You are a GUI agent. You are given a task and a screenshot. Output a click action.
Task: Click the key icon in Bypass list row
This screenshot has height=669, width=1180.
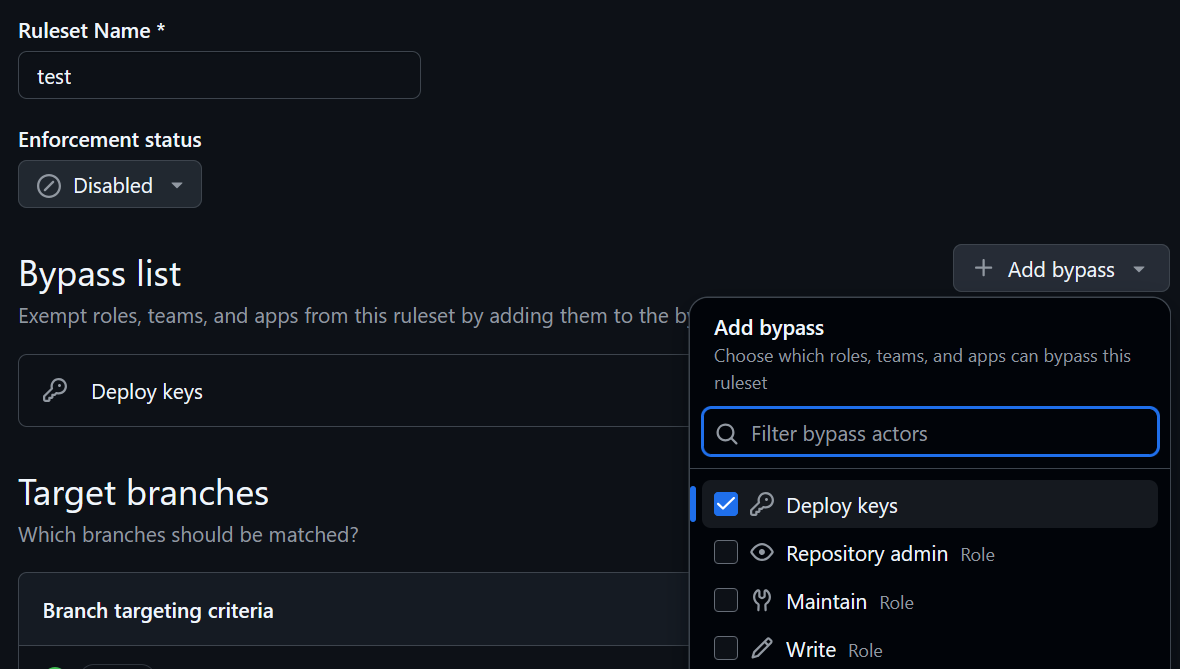click(x=55, y=391)
